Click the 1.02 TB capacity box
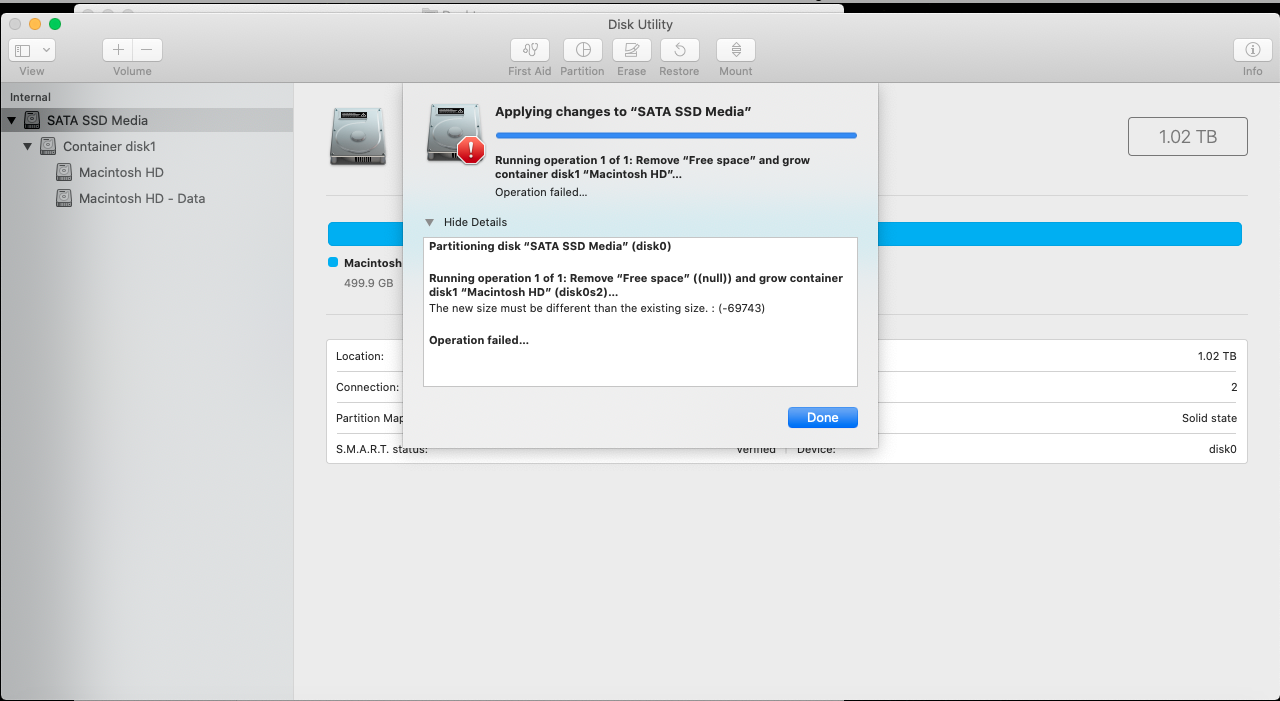The image size is (1280, 701). pyautogui.click(x=1188, y=137)
